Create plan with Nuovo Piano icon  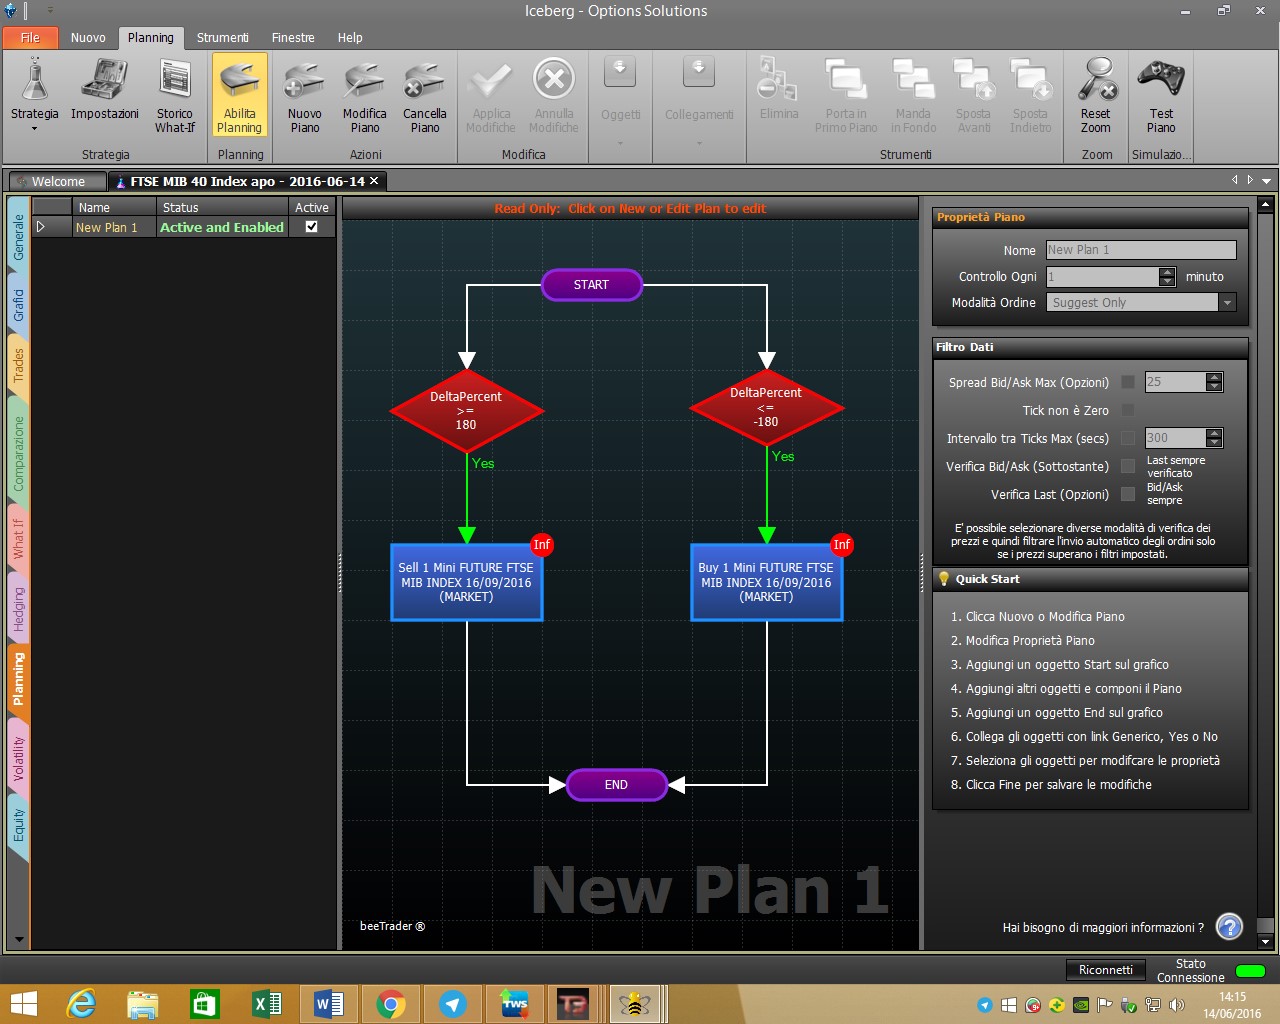tap(304, 80)
